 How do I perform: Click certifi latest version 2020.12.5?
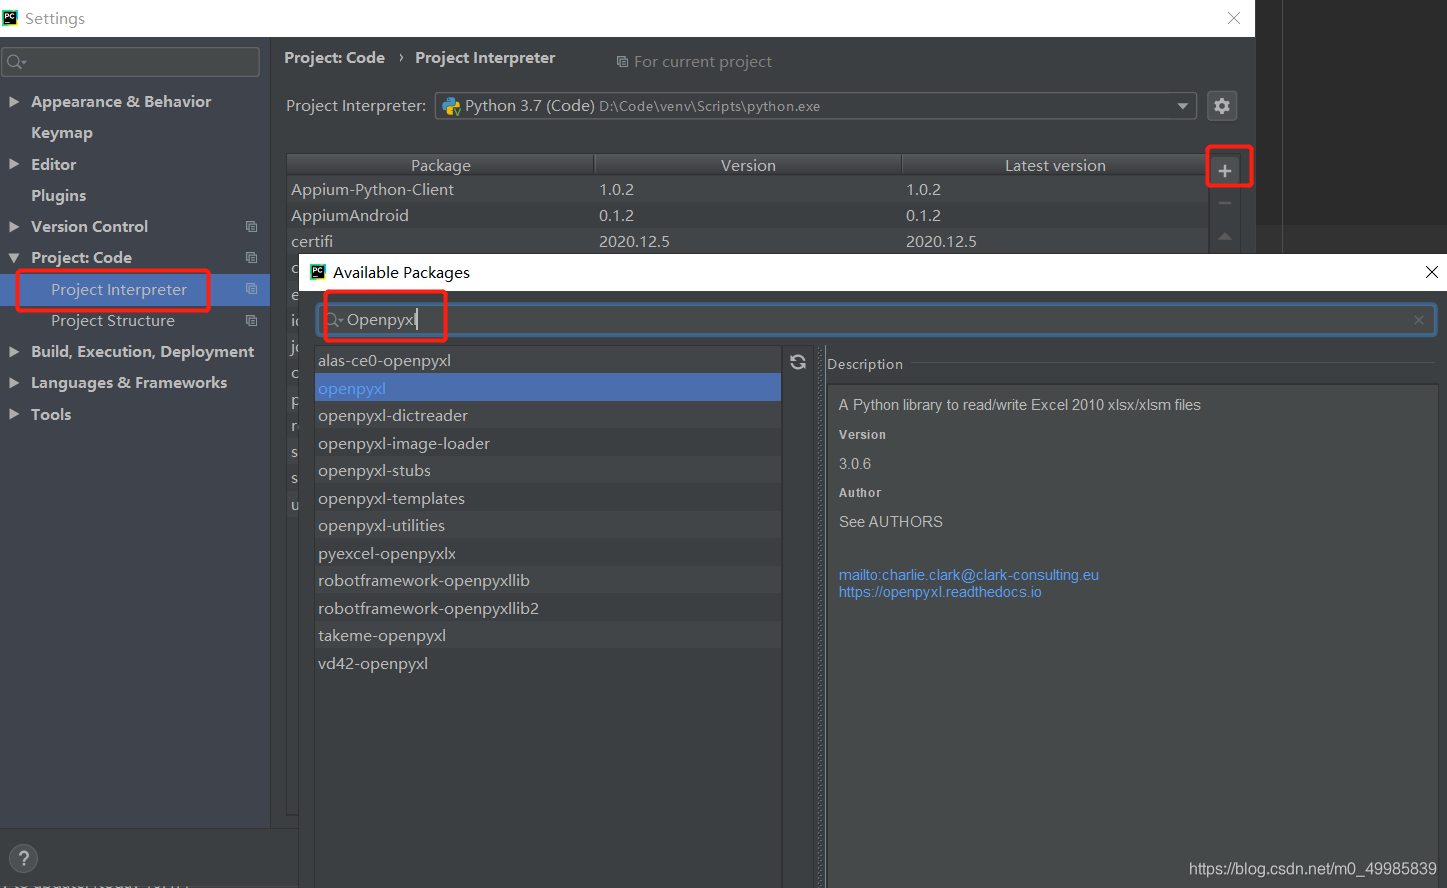pyautogui.click(x=941, y=242)
